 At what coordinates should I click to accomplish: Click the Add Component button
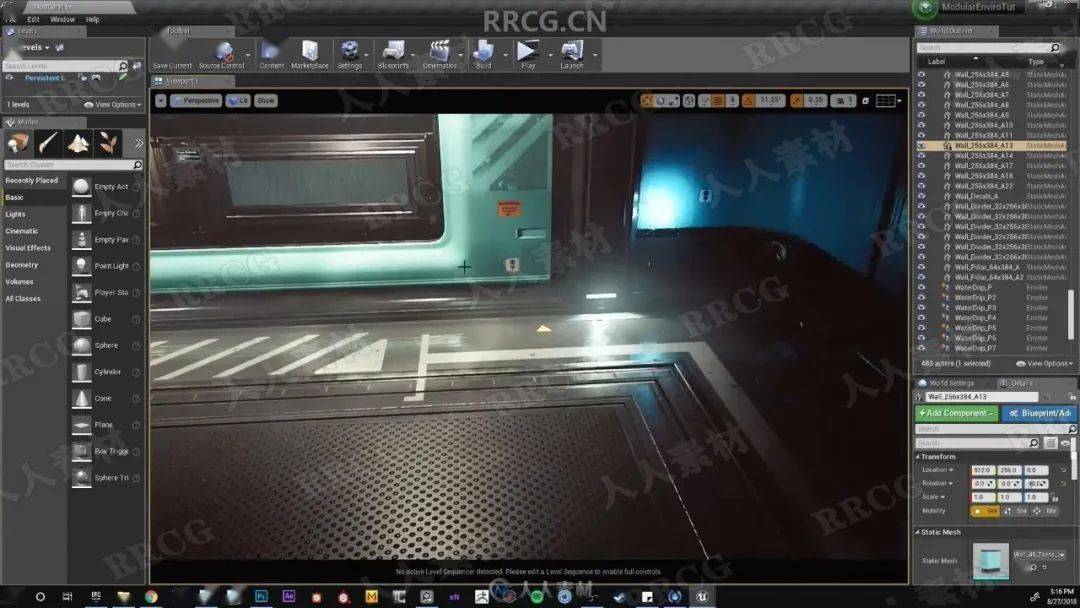[956, 413]
